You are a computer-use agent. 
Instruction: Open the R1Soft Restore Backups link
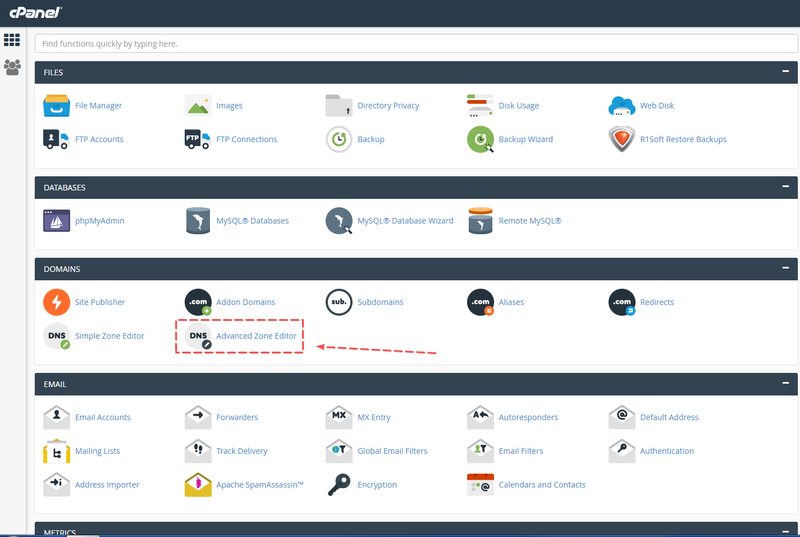[x=683, y=139]
